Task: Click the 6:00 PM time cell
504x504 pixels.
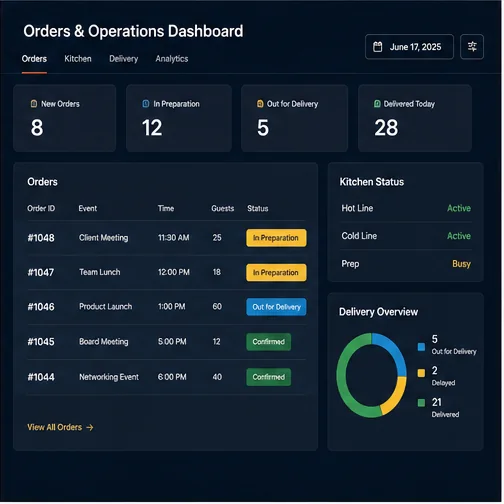Action: pyautogui.click(x=173, y=378)
